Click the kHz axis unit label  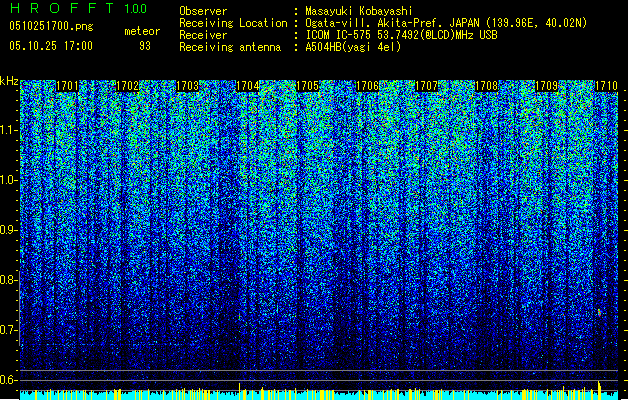click(x=9, y=81)
